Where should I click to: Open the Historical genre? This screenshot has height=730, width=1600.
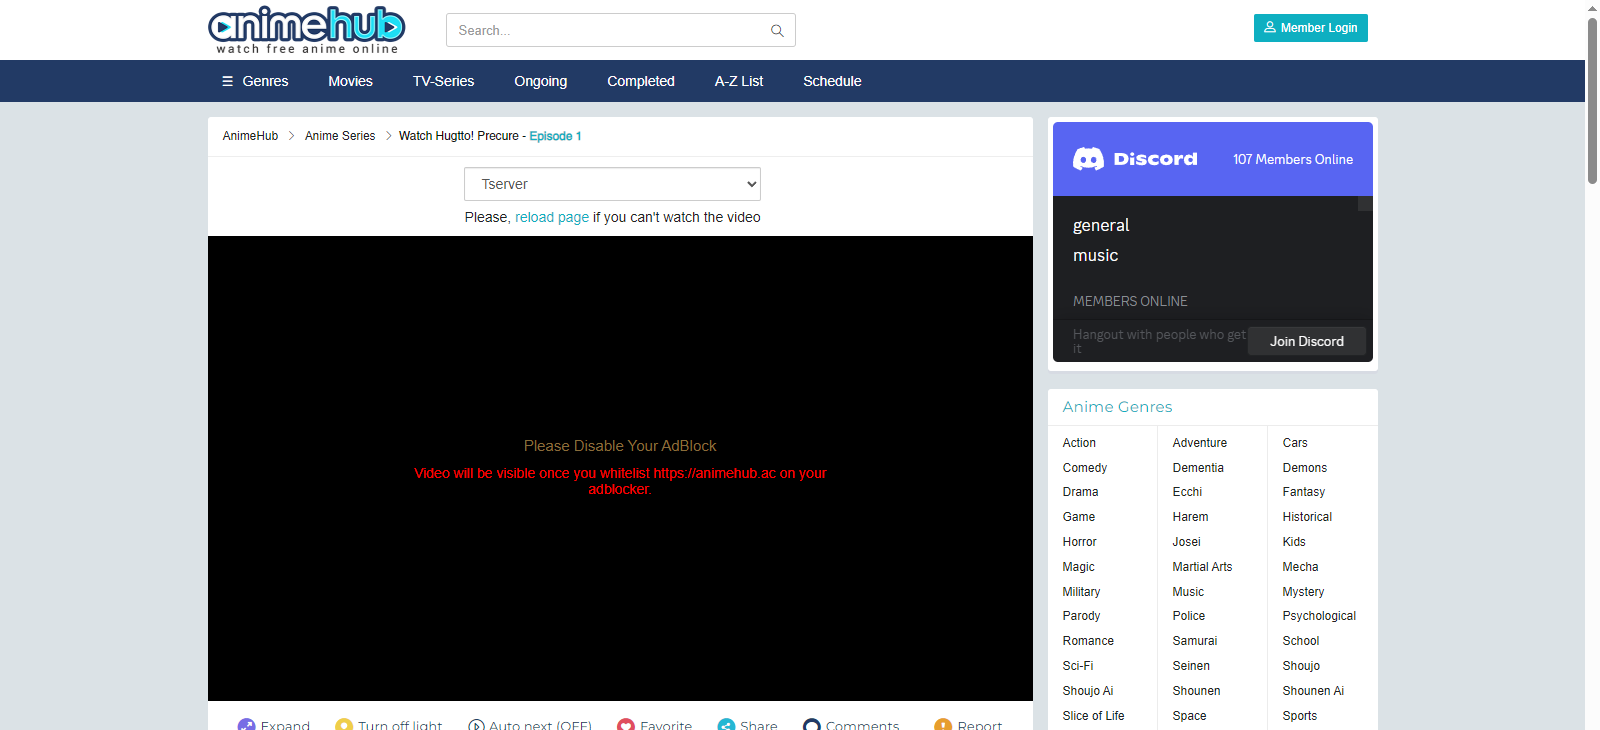1307,517
